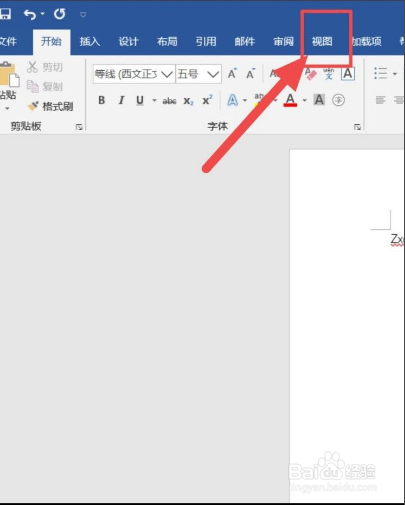
Task: Click 剪切 (Cut)
Action: (x=44, y=67)
